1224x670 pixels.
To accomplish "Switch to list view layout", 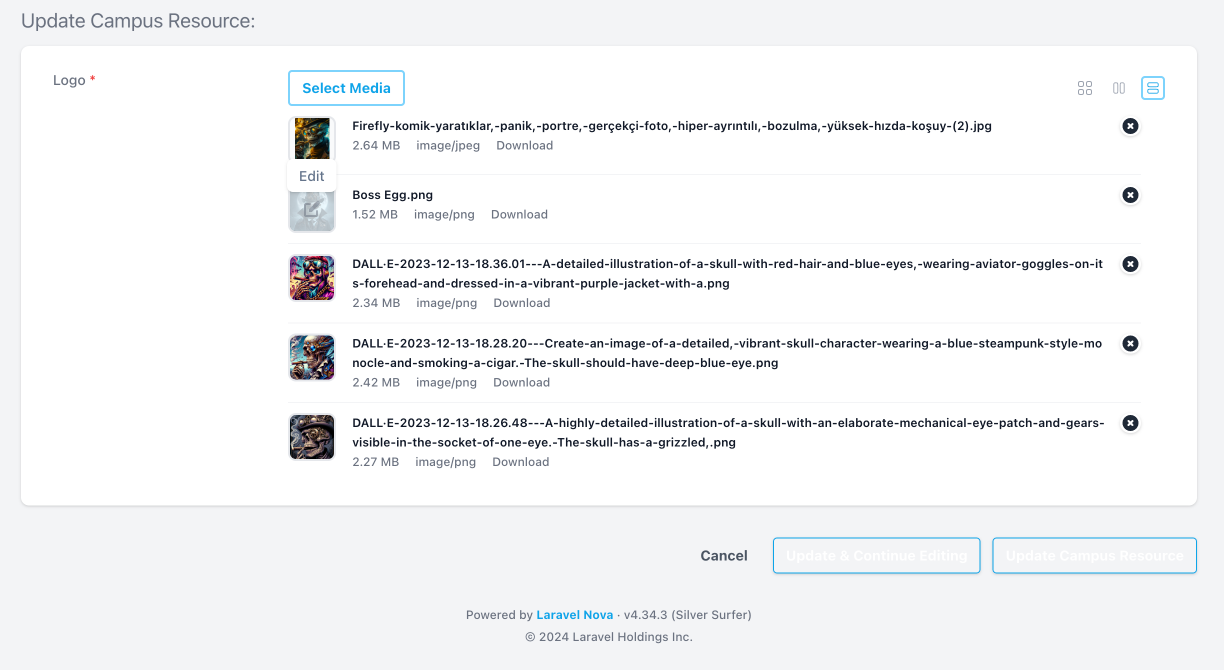I will pos(1153,88).
